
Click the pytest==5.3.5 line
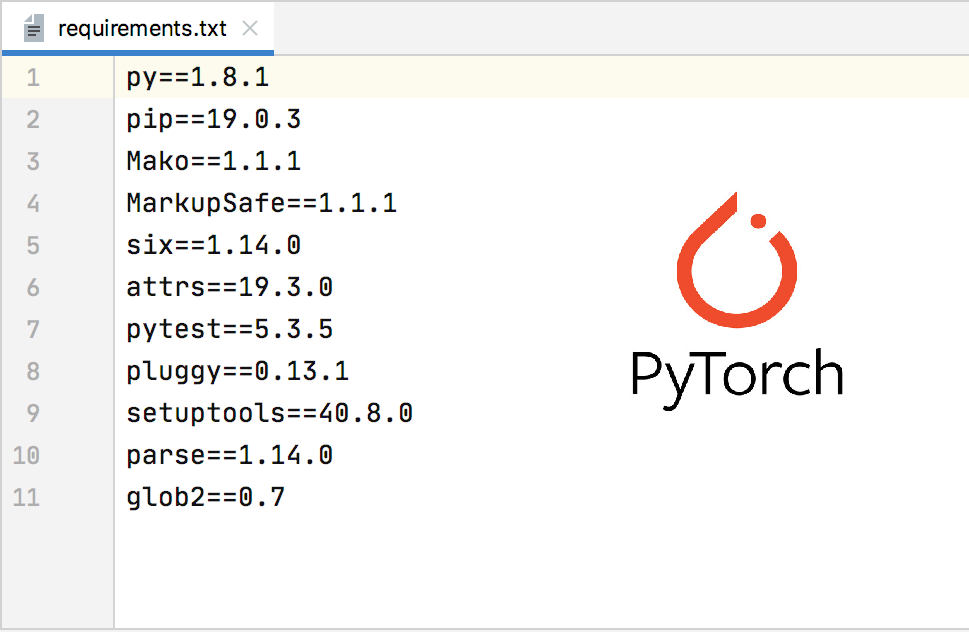click(230, 329)
